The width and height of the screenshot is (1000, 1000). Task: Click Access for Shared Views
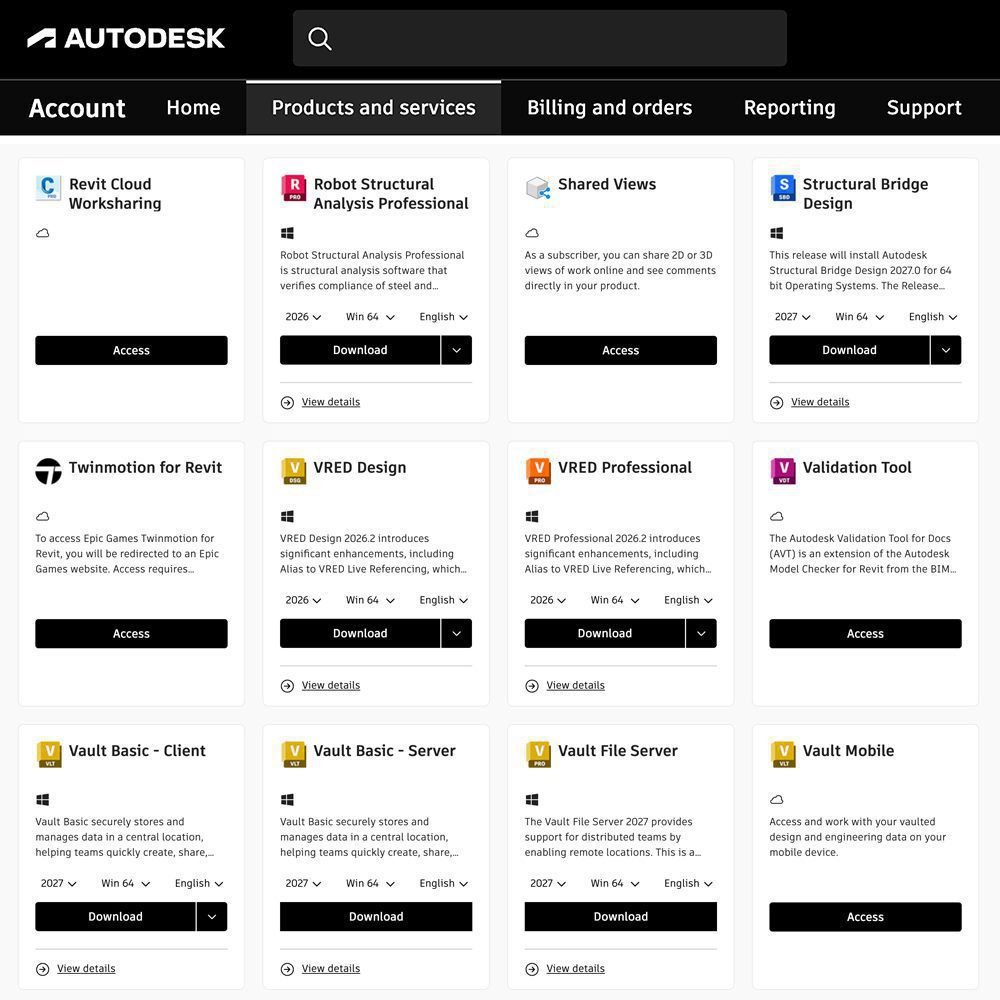click(x=621, y=350)
